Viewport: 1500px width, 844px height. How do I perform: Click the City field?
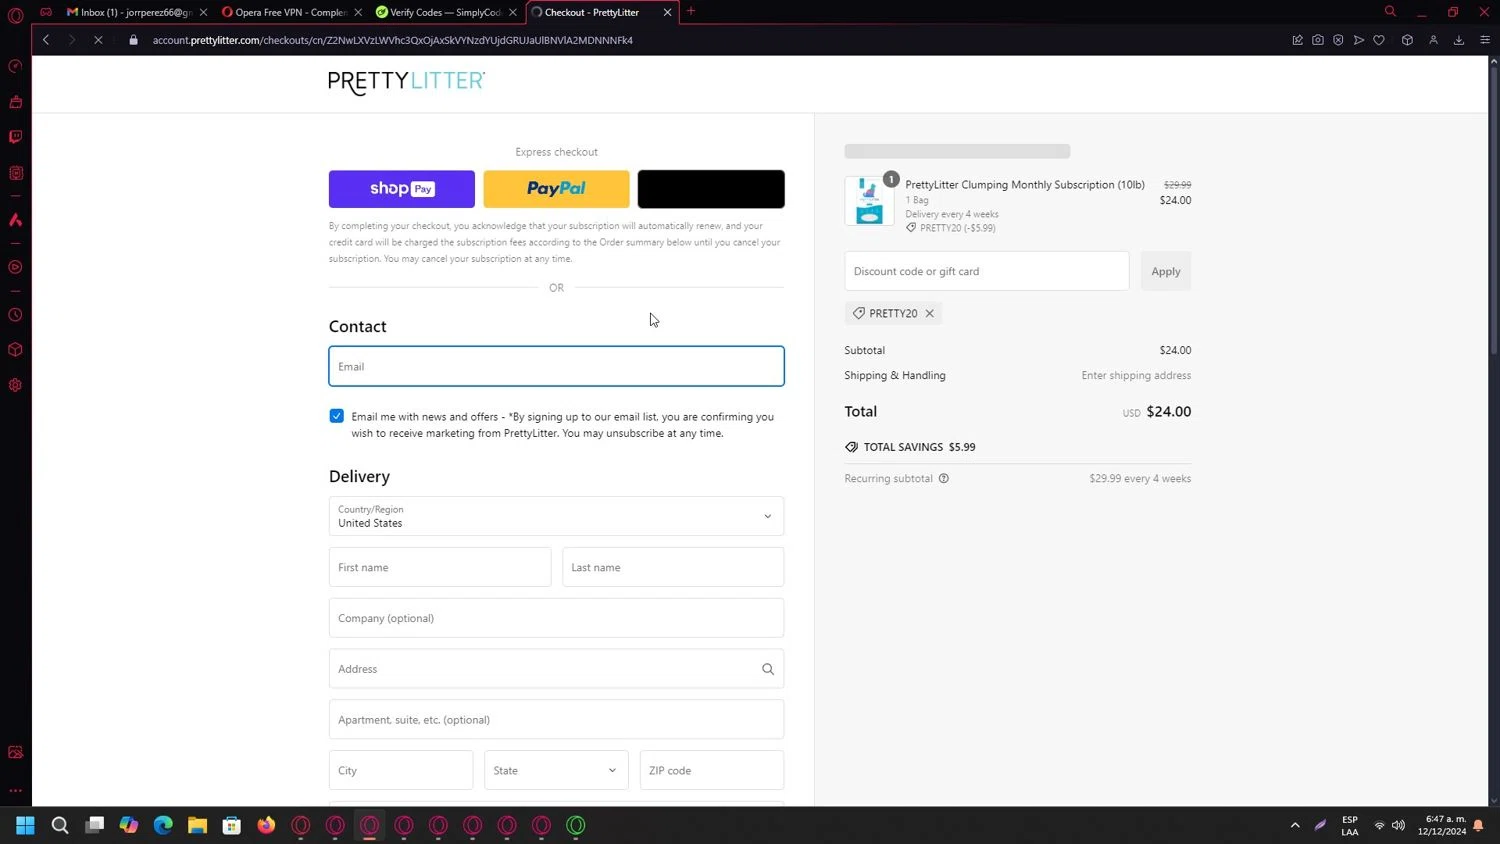point(401,770)
